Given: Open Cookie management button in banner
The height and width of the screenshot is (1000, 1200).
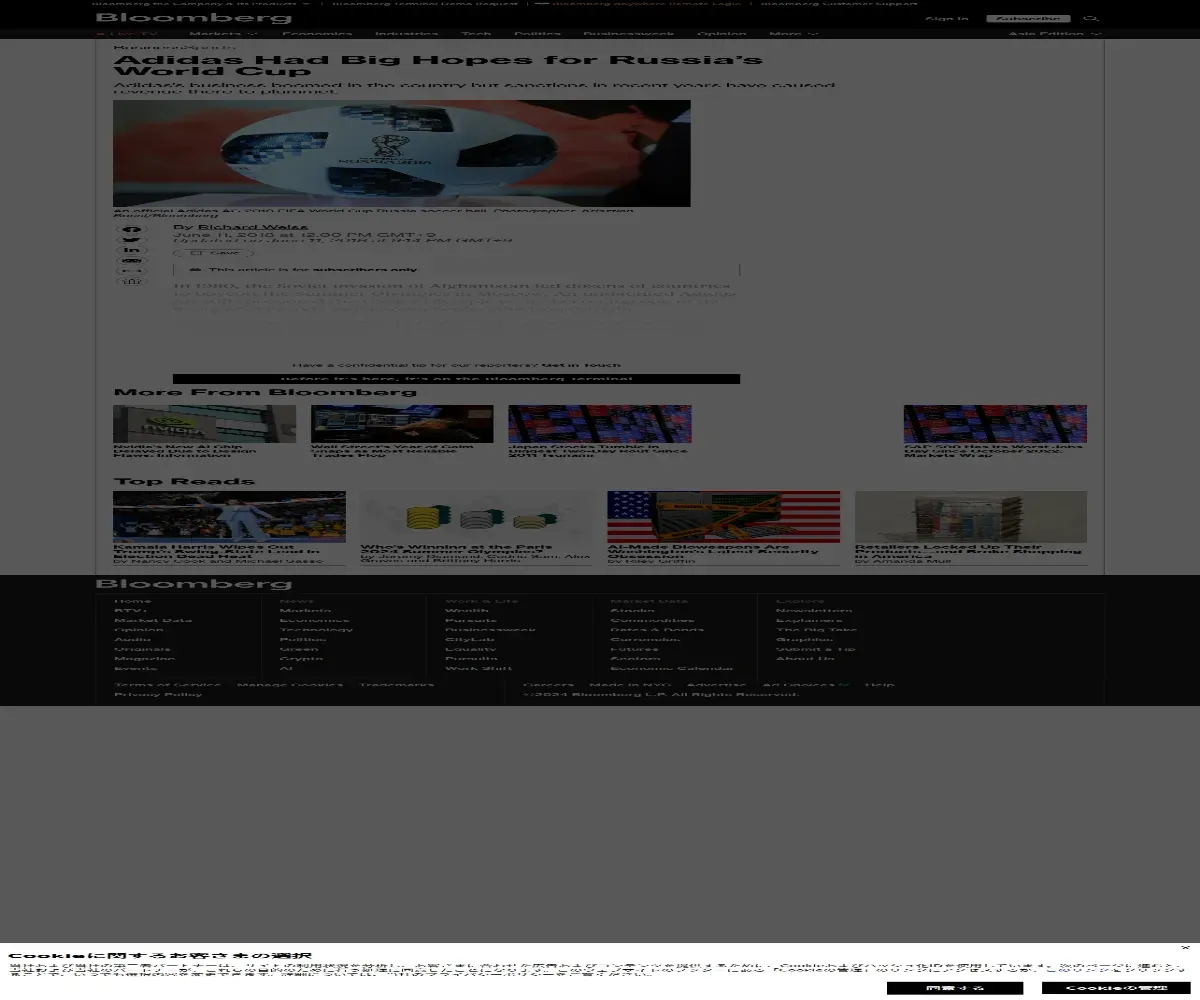Looking at the screenshot, I should tap(1116, 988).
